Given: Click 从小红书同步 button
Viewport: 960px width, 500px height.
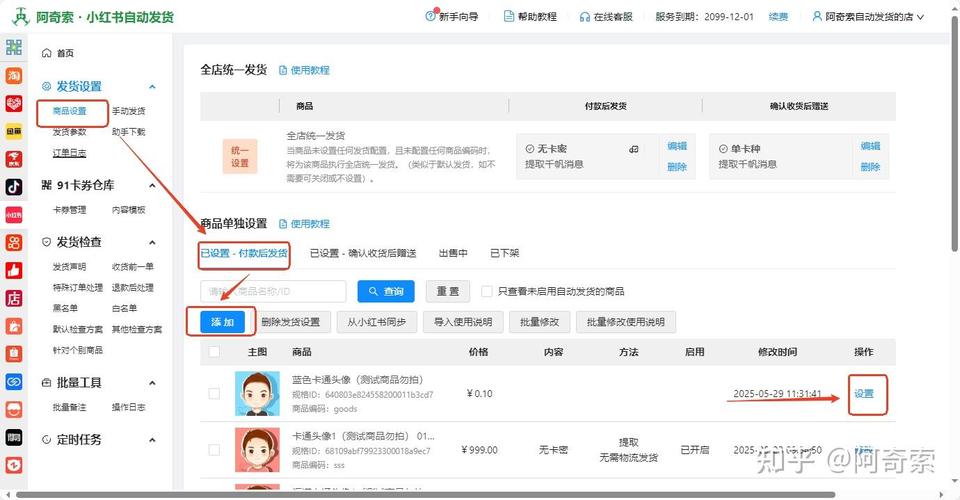Looking at the screenshot, I should coord(376,322).
